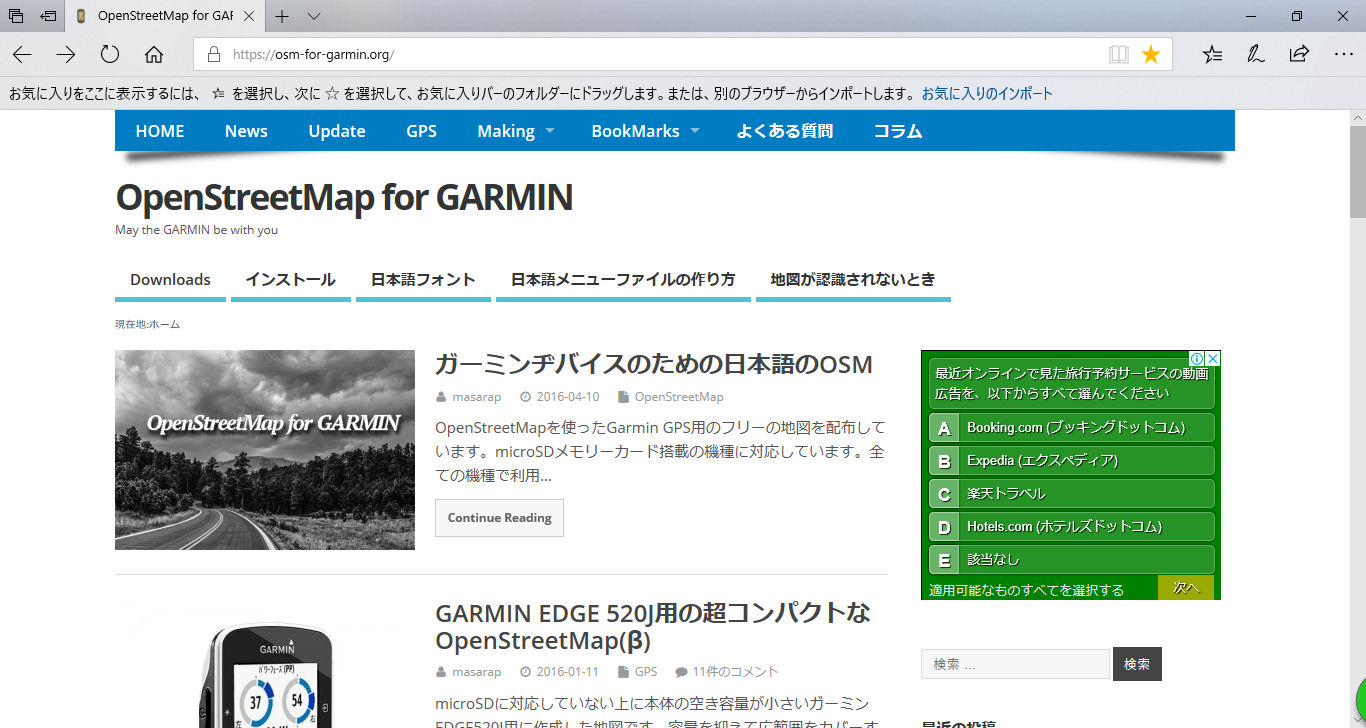1366x728 pixels.
Task: Open the 日本語フォント tab
Action: 423,280
